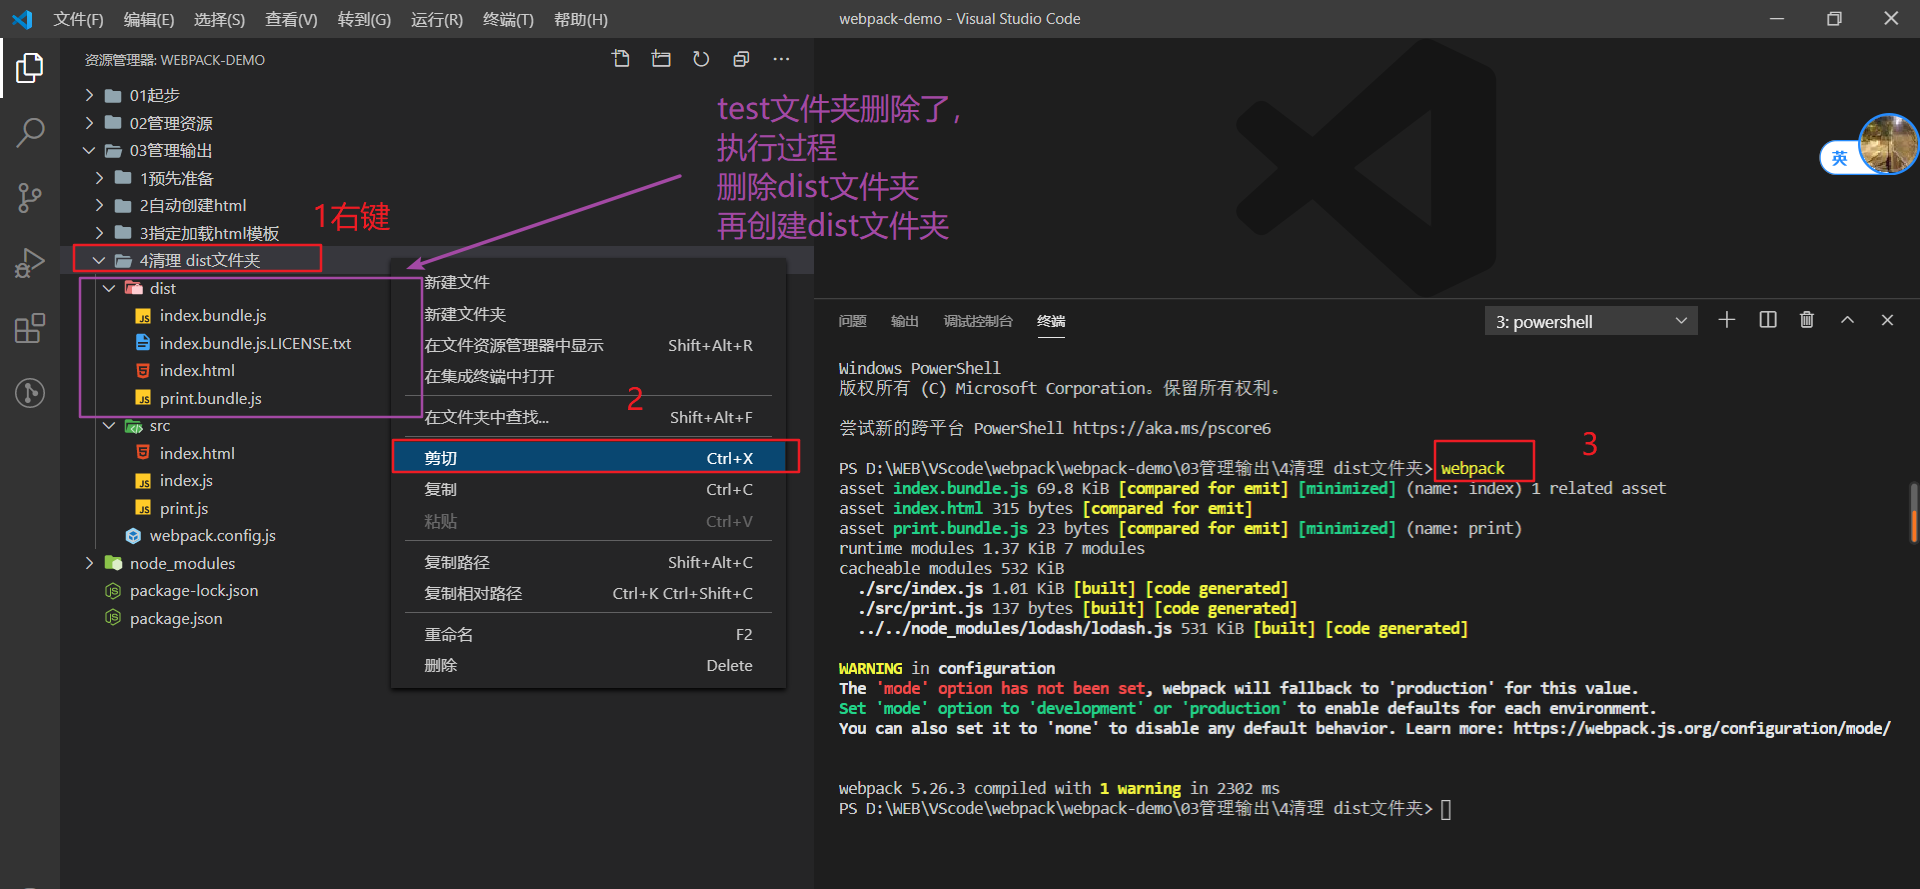The width and height of the screenshot is (1920, 889).
Task: Open the Git graph icon in activity bar
Action: pyautogui.click(x=30, y=393)
